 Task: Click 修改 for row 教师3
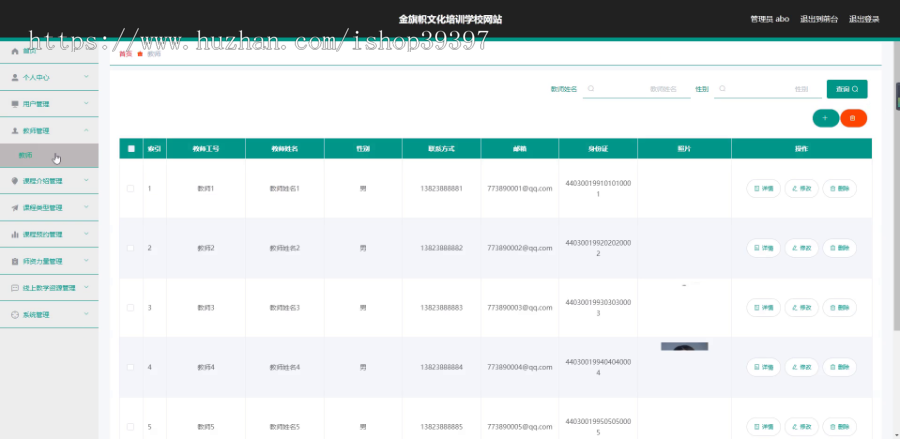pos(801,308)
